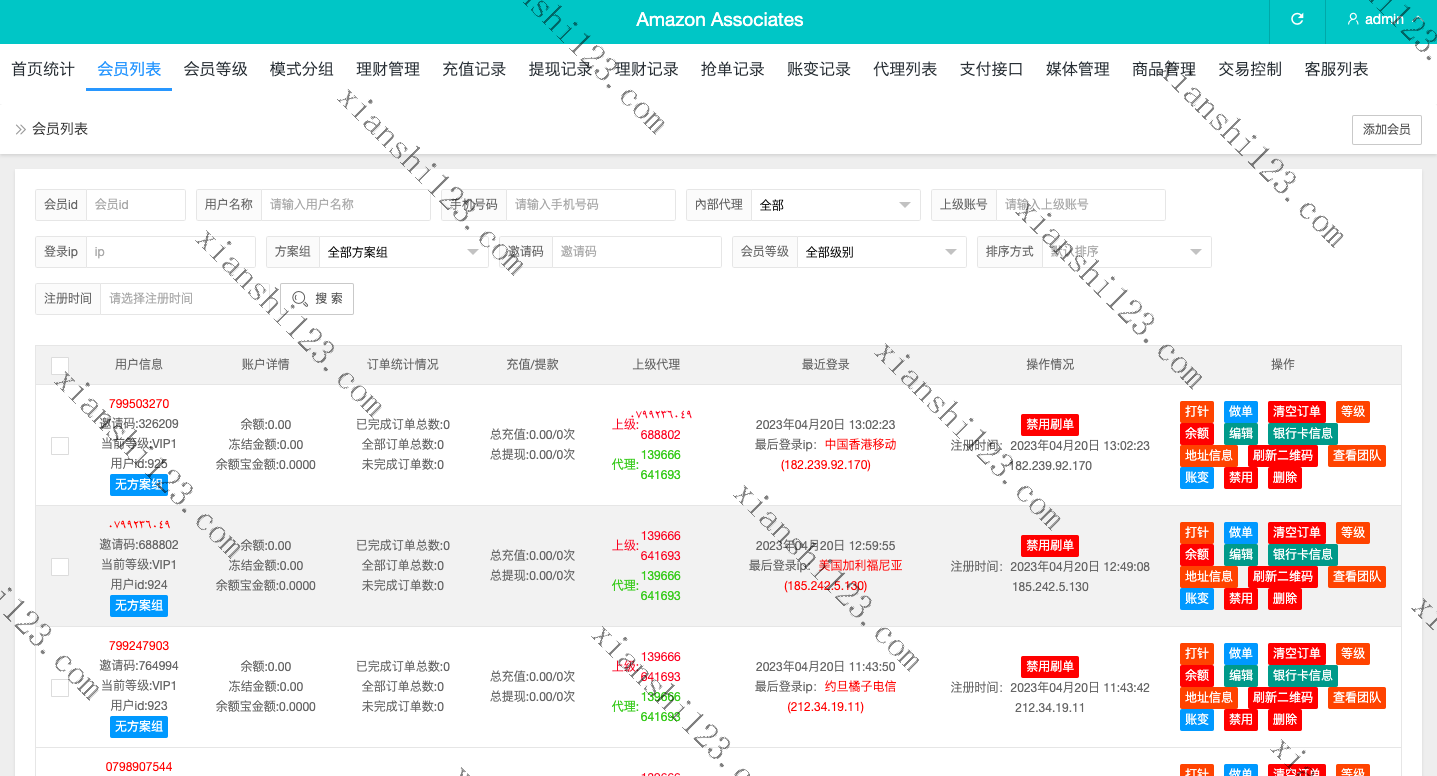Click 查看团队 for user id:924
This screenshot has height=776, width=1437.
(1357, 577)
